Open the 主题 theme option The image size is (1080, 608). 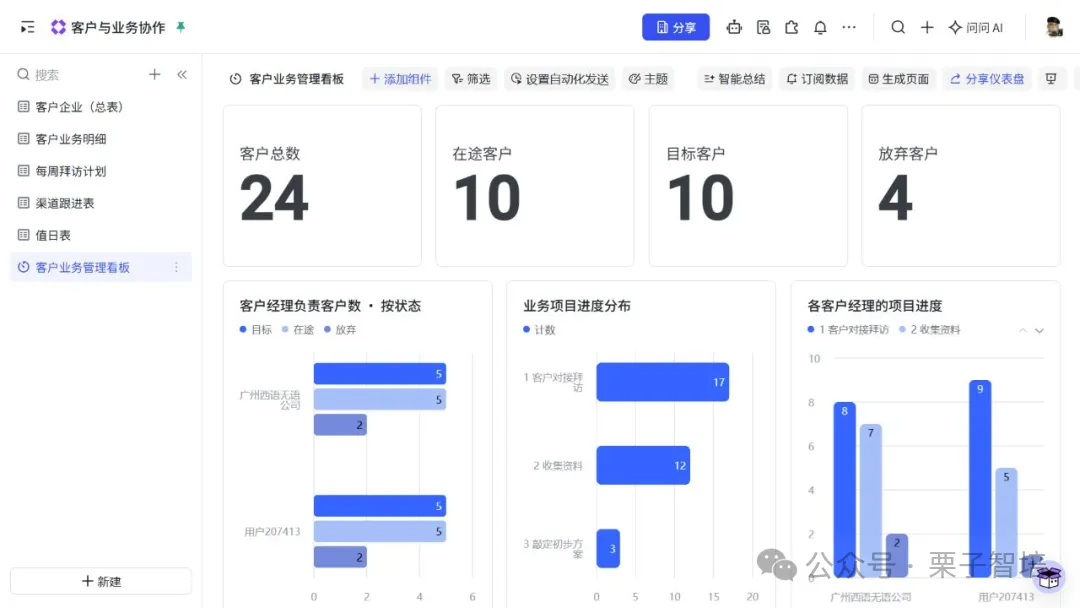tap(648, 79)
